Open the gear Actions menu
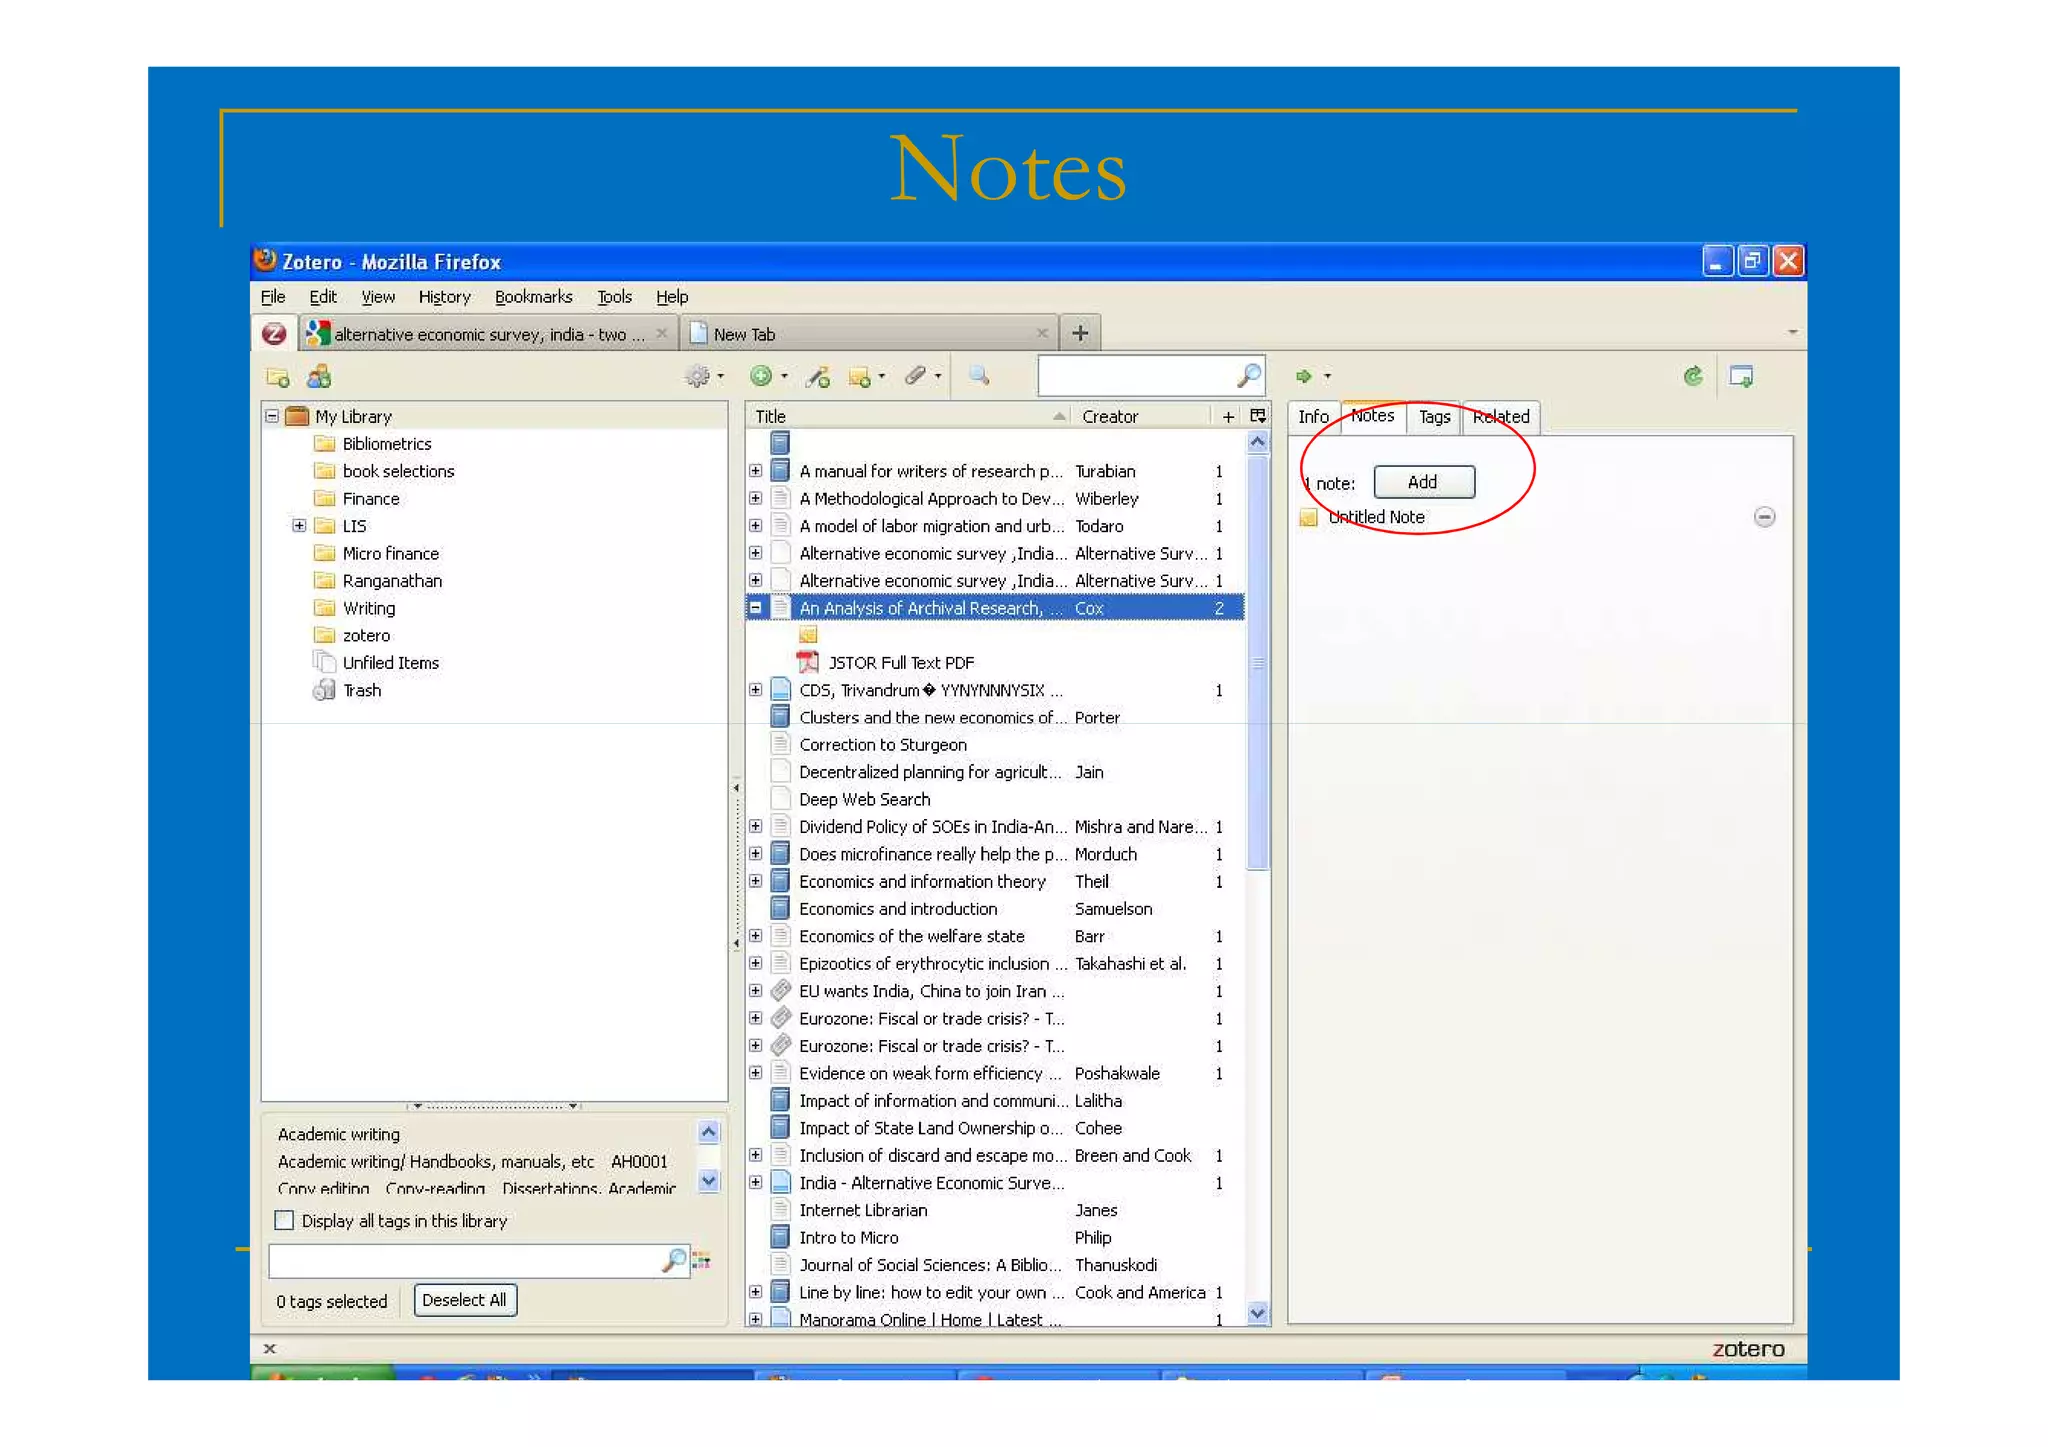The height and width of the screenshot is (1447, 2048). [x=698, y=377]
